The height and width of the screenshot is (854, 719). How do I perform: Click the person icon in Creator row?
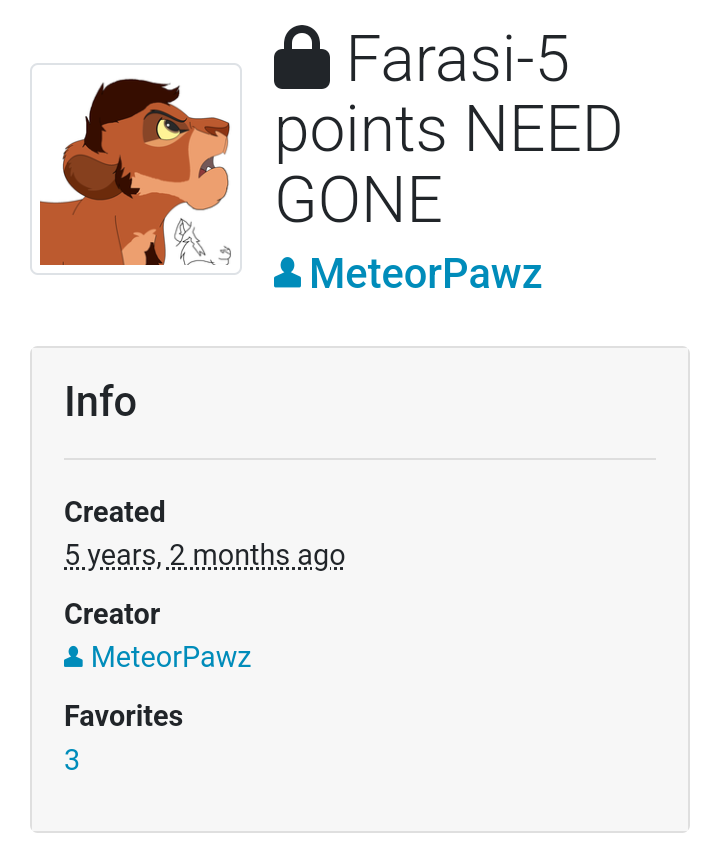pyautogui.click(x=74, y=657)
